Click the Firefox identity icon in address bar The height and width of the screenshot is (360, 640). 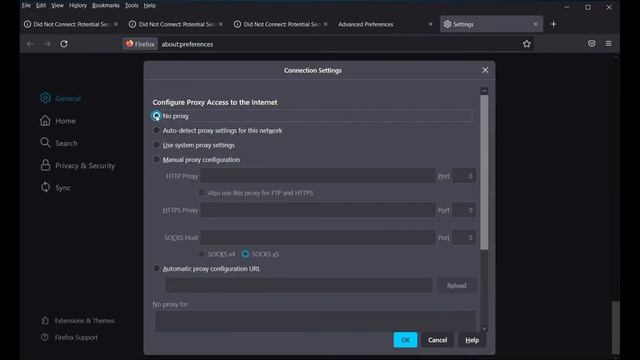140,44
